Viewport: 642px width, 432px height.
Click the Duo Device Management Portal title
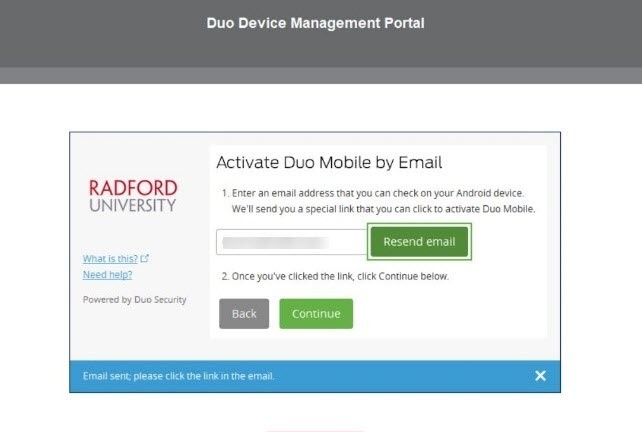[x=315, y=23]
